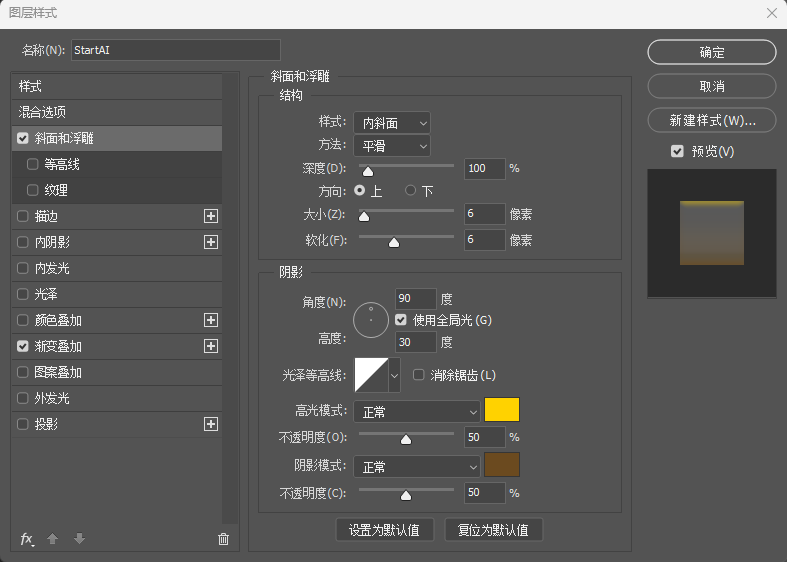Image resolution: width=787 pixels, height=562 pixels.
Task: Toggle 使用全局光(G) checkbox
Action: 401,320
